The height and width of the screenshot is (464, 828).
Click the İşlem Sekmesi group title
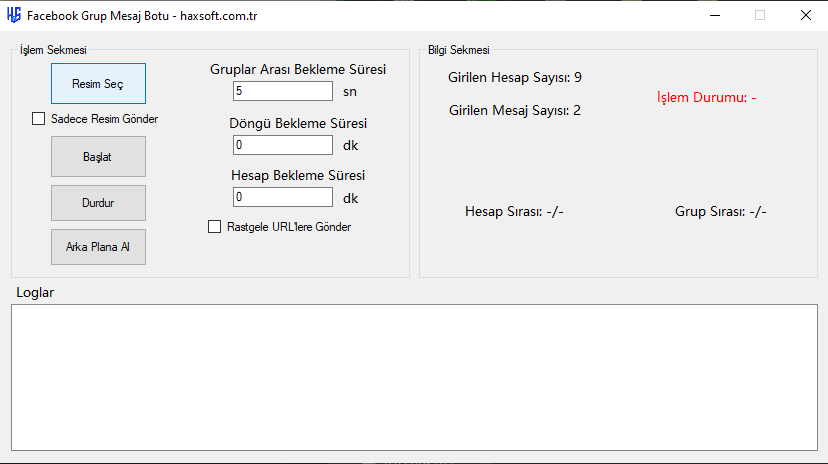pos(53,50)
